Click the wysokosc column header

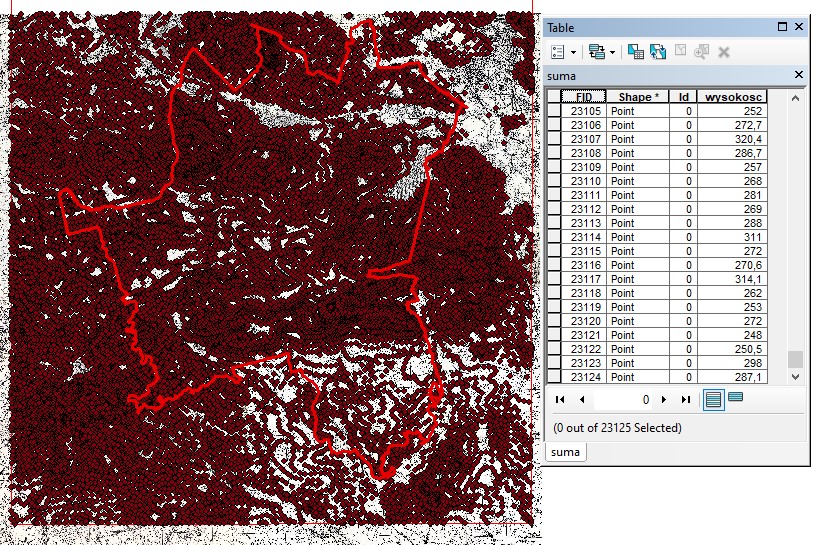734,97
